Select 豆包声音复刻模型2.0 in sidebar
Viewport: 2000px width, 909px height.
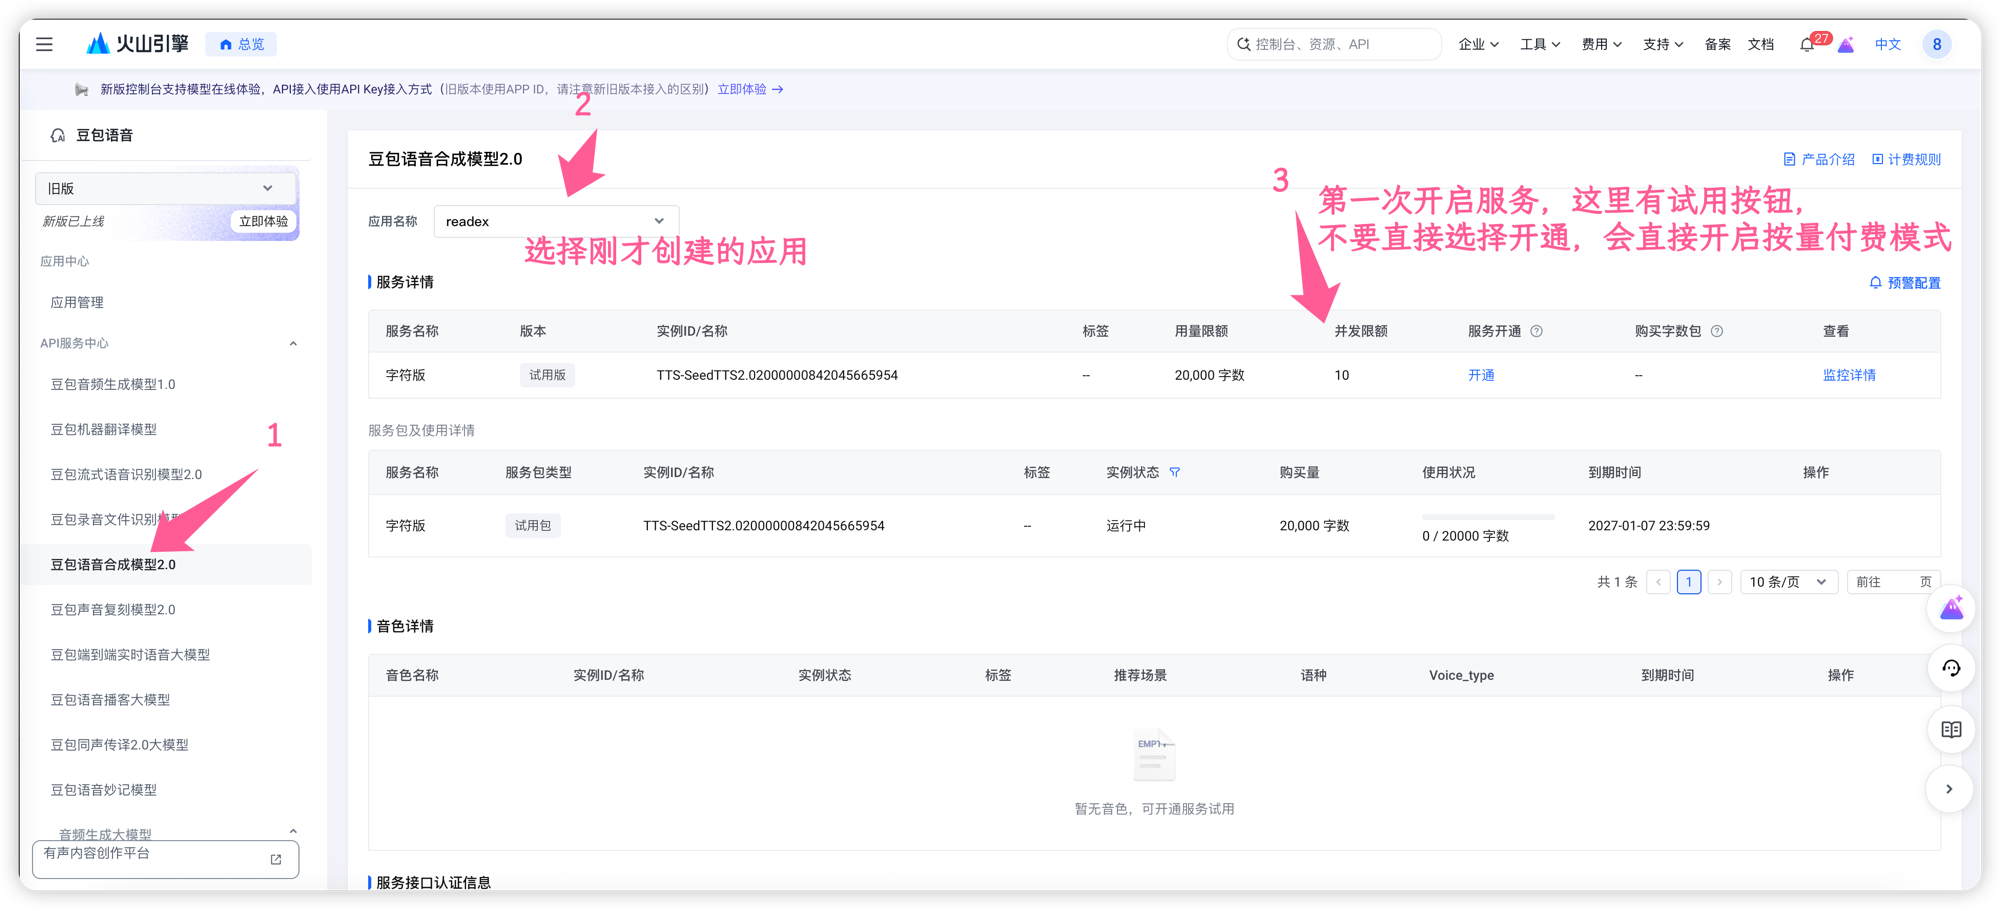point(113,609)
